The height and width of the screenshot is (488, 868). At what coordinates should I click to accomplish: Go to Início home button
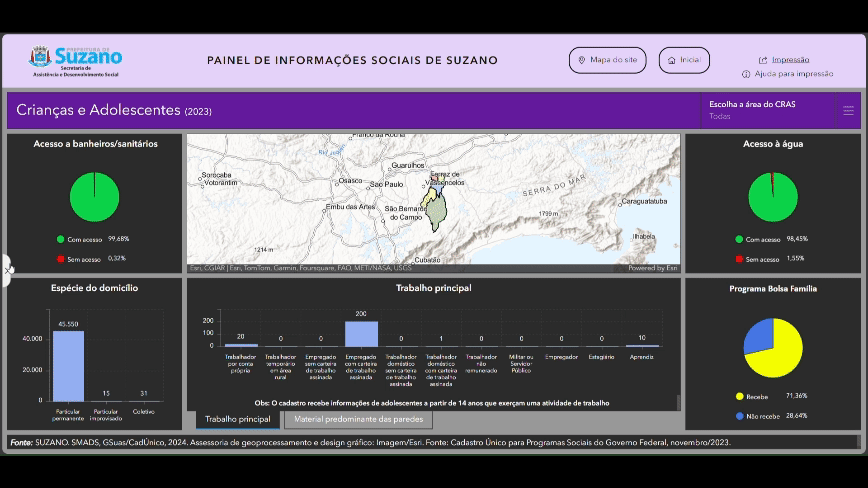pos(684,60)
